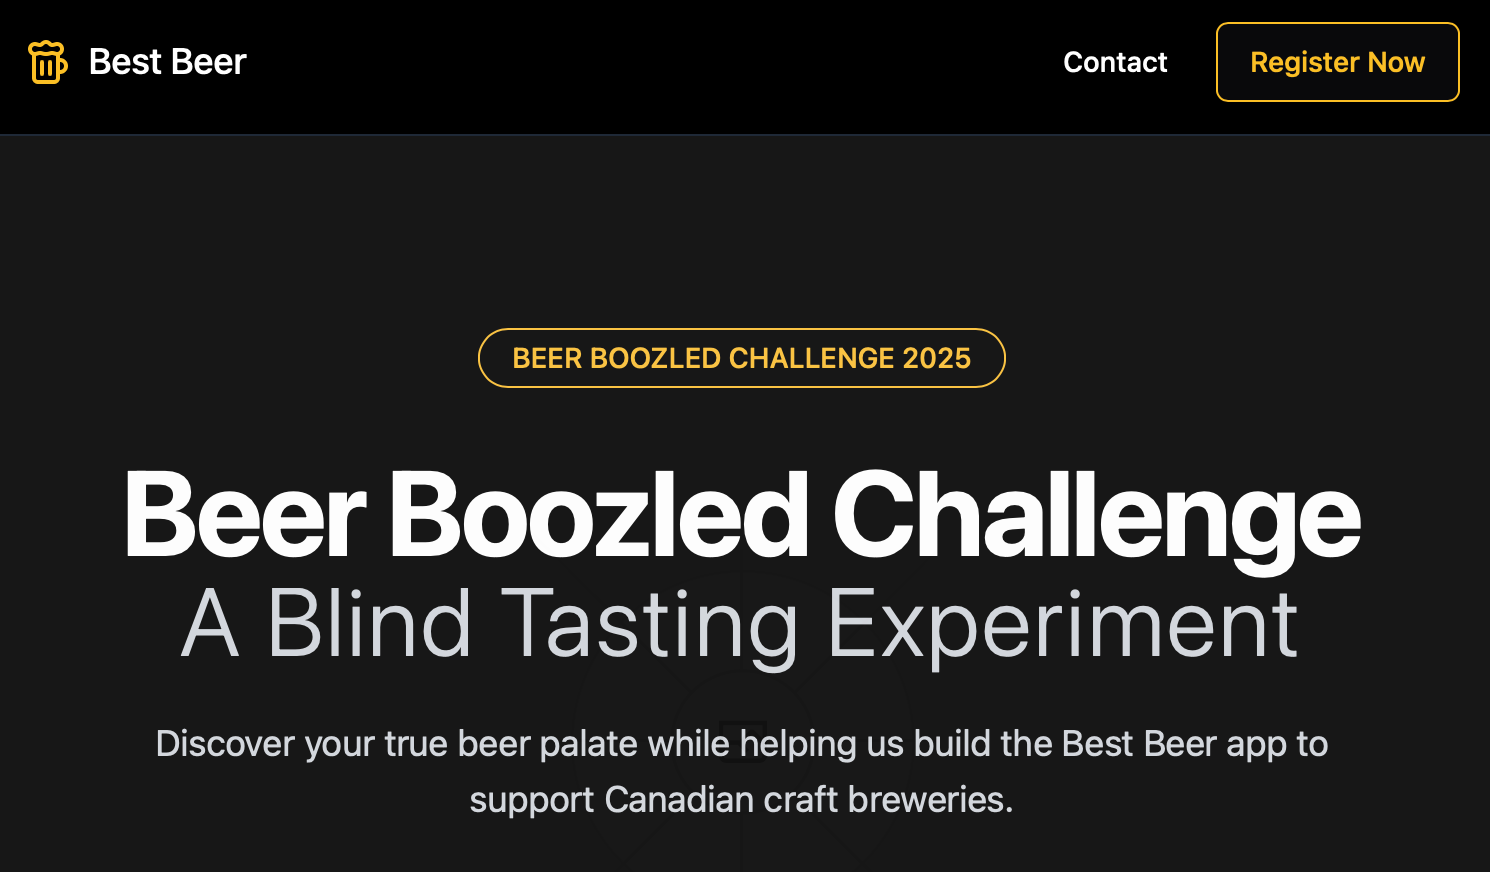Click the word Tasting in the subtitle
The image size is (1490, 872).
(x=649, y=624)
